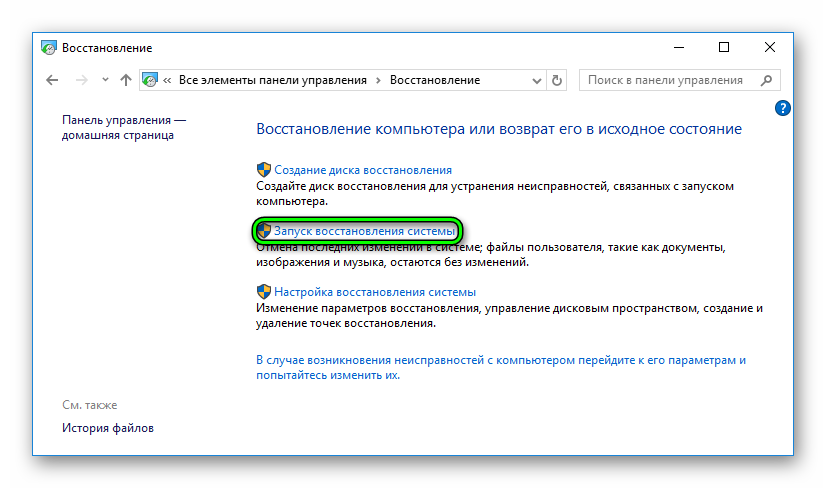Screen dimensions: 826x488
Task: Expand the double chevron at the breadcrumb start
Action: tap(168, 80)
